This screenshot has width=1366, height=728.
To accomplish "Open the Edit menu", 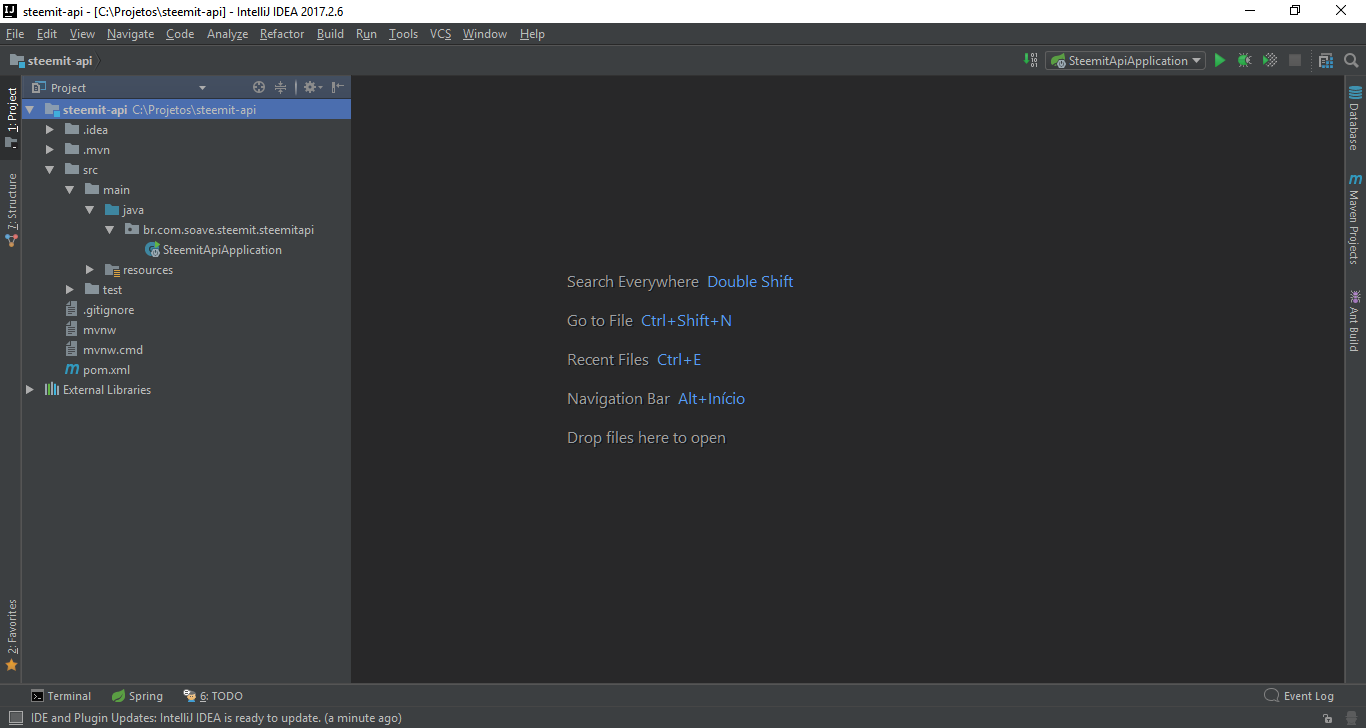I will point(47,34).
